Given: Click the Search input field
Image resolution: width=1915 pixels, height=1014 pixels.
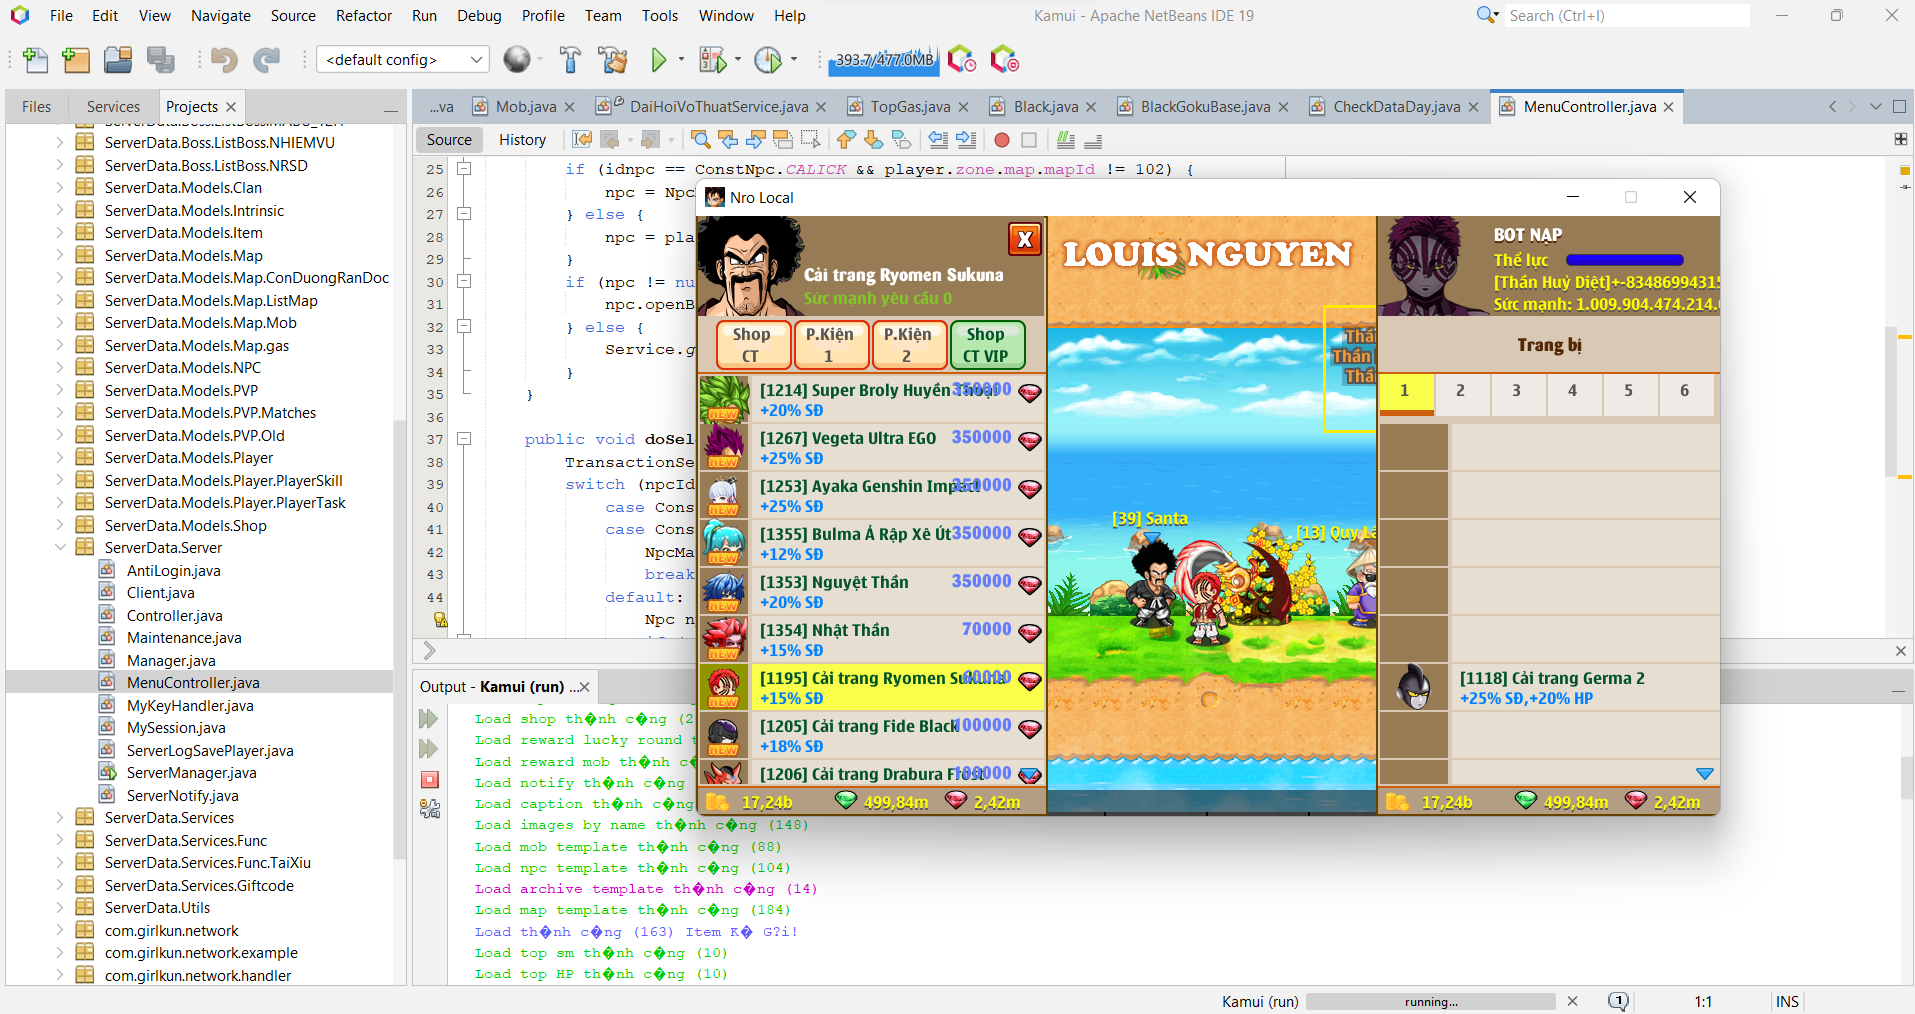Looking at the screenshot, I should pyautogui.click(x=1625, y=16).
